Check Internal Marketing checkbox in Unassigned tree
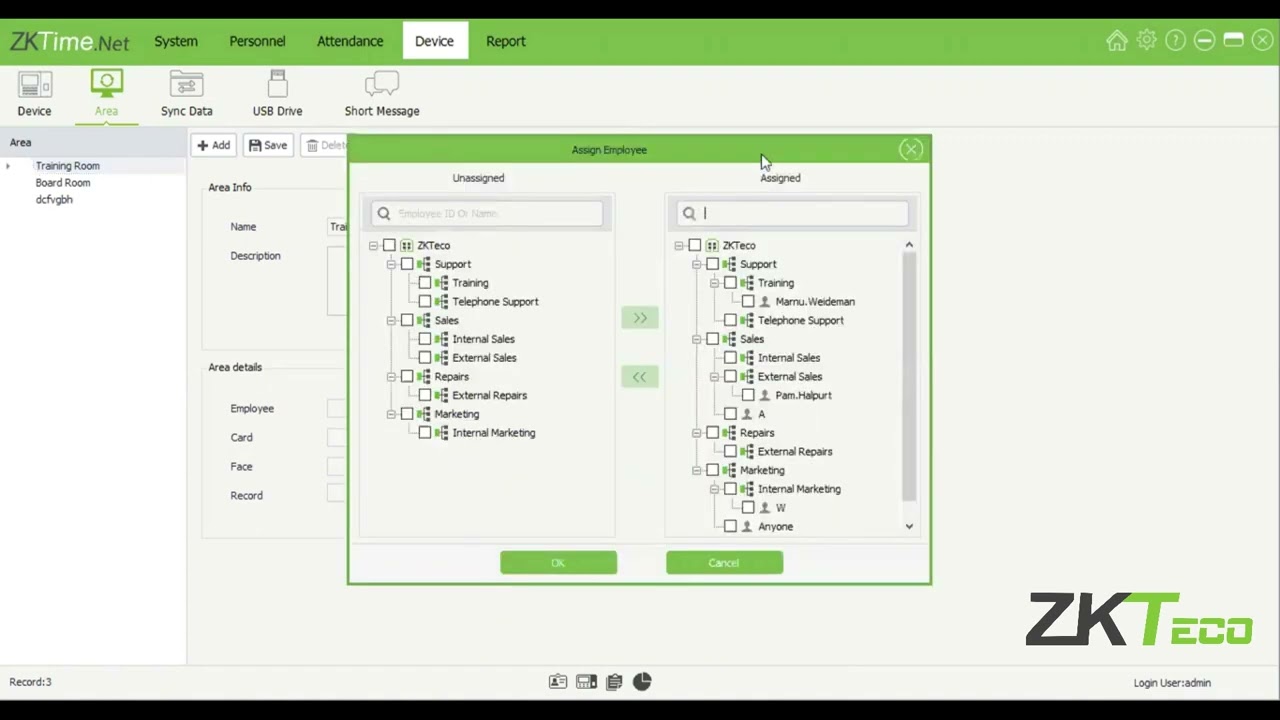 (425, 433)
